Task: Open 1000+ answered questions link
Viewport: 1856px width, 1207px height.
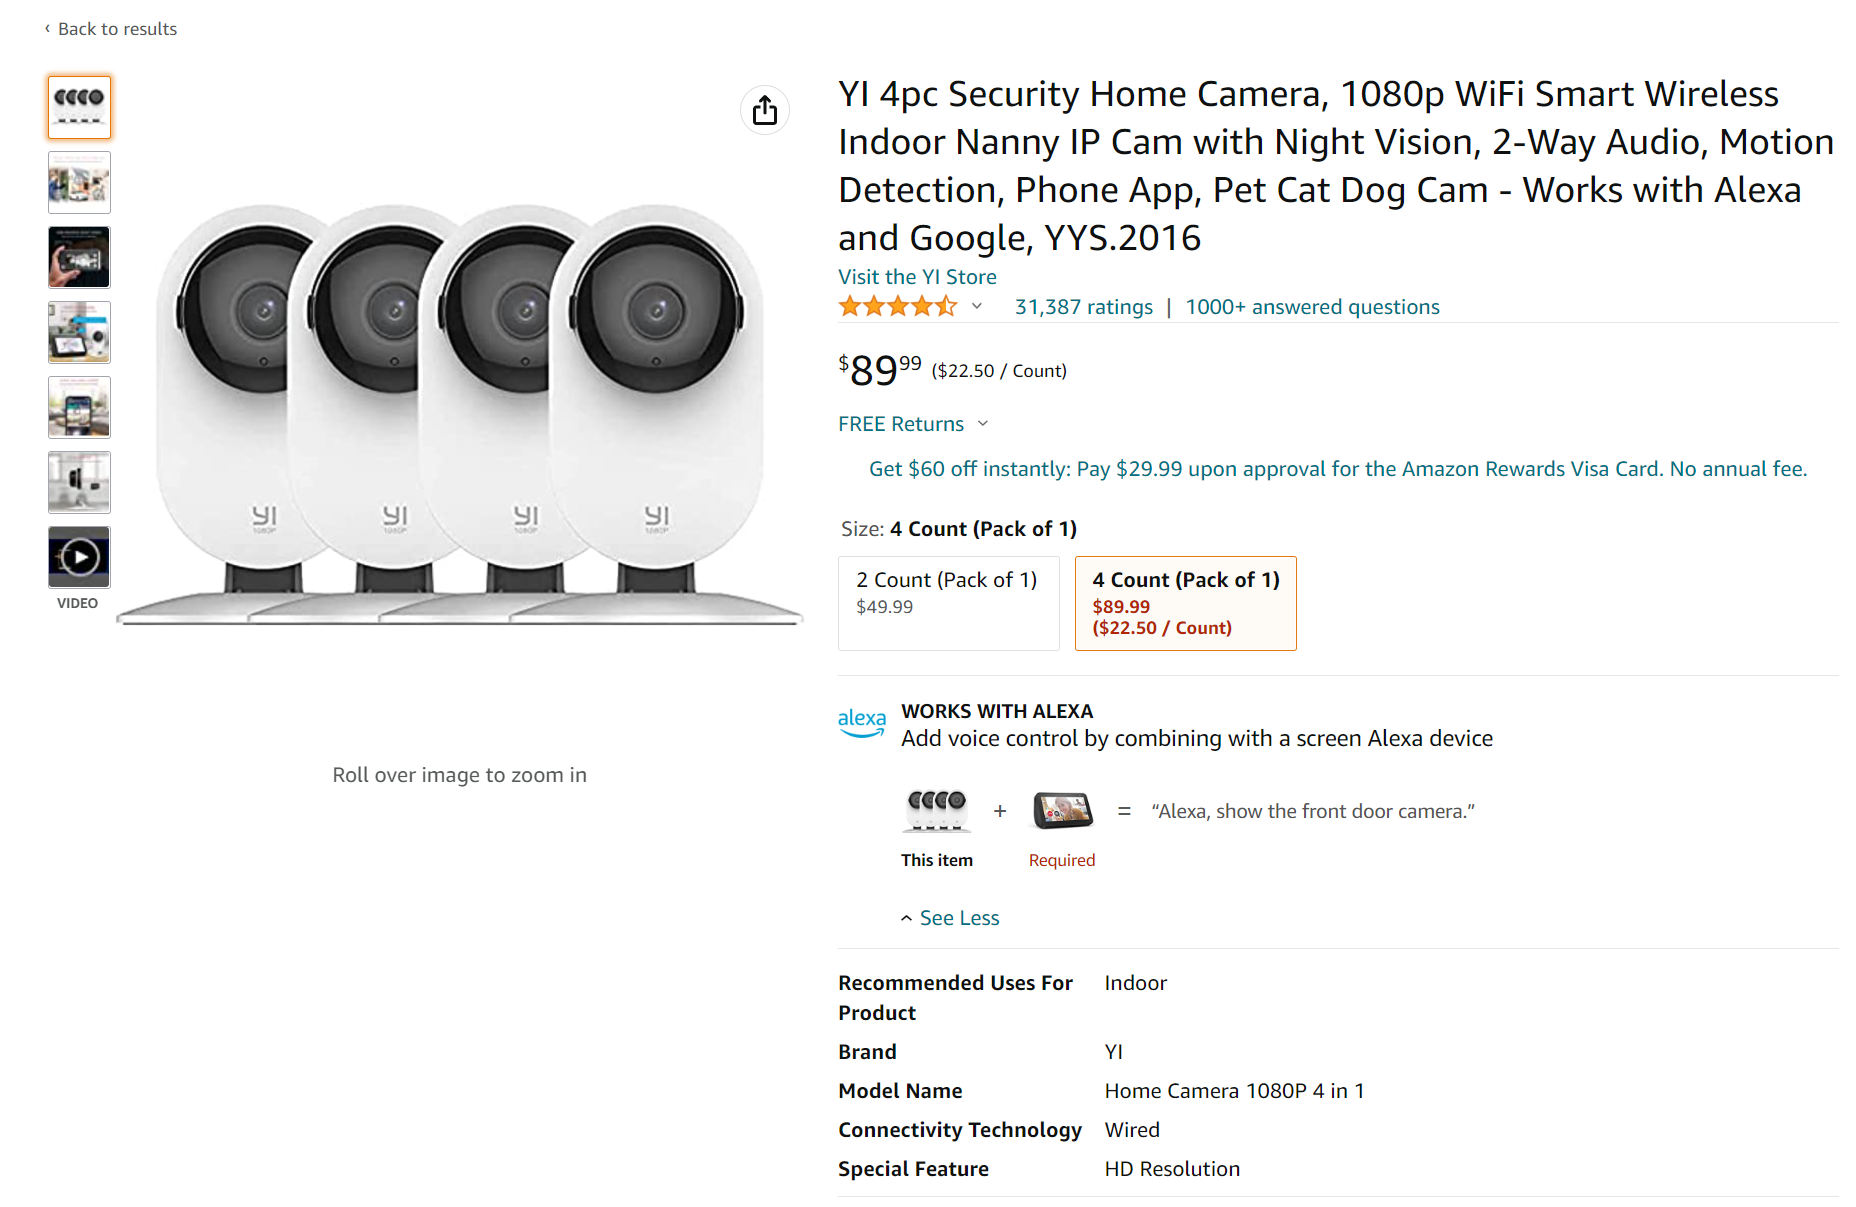Action: [1312, 307]
